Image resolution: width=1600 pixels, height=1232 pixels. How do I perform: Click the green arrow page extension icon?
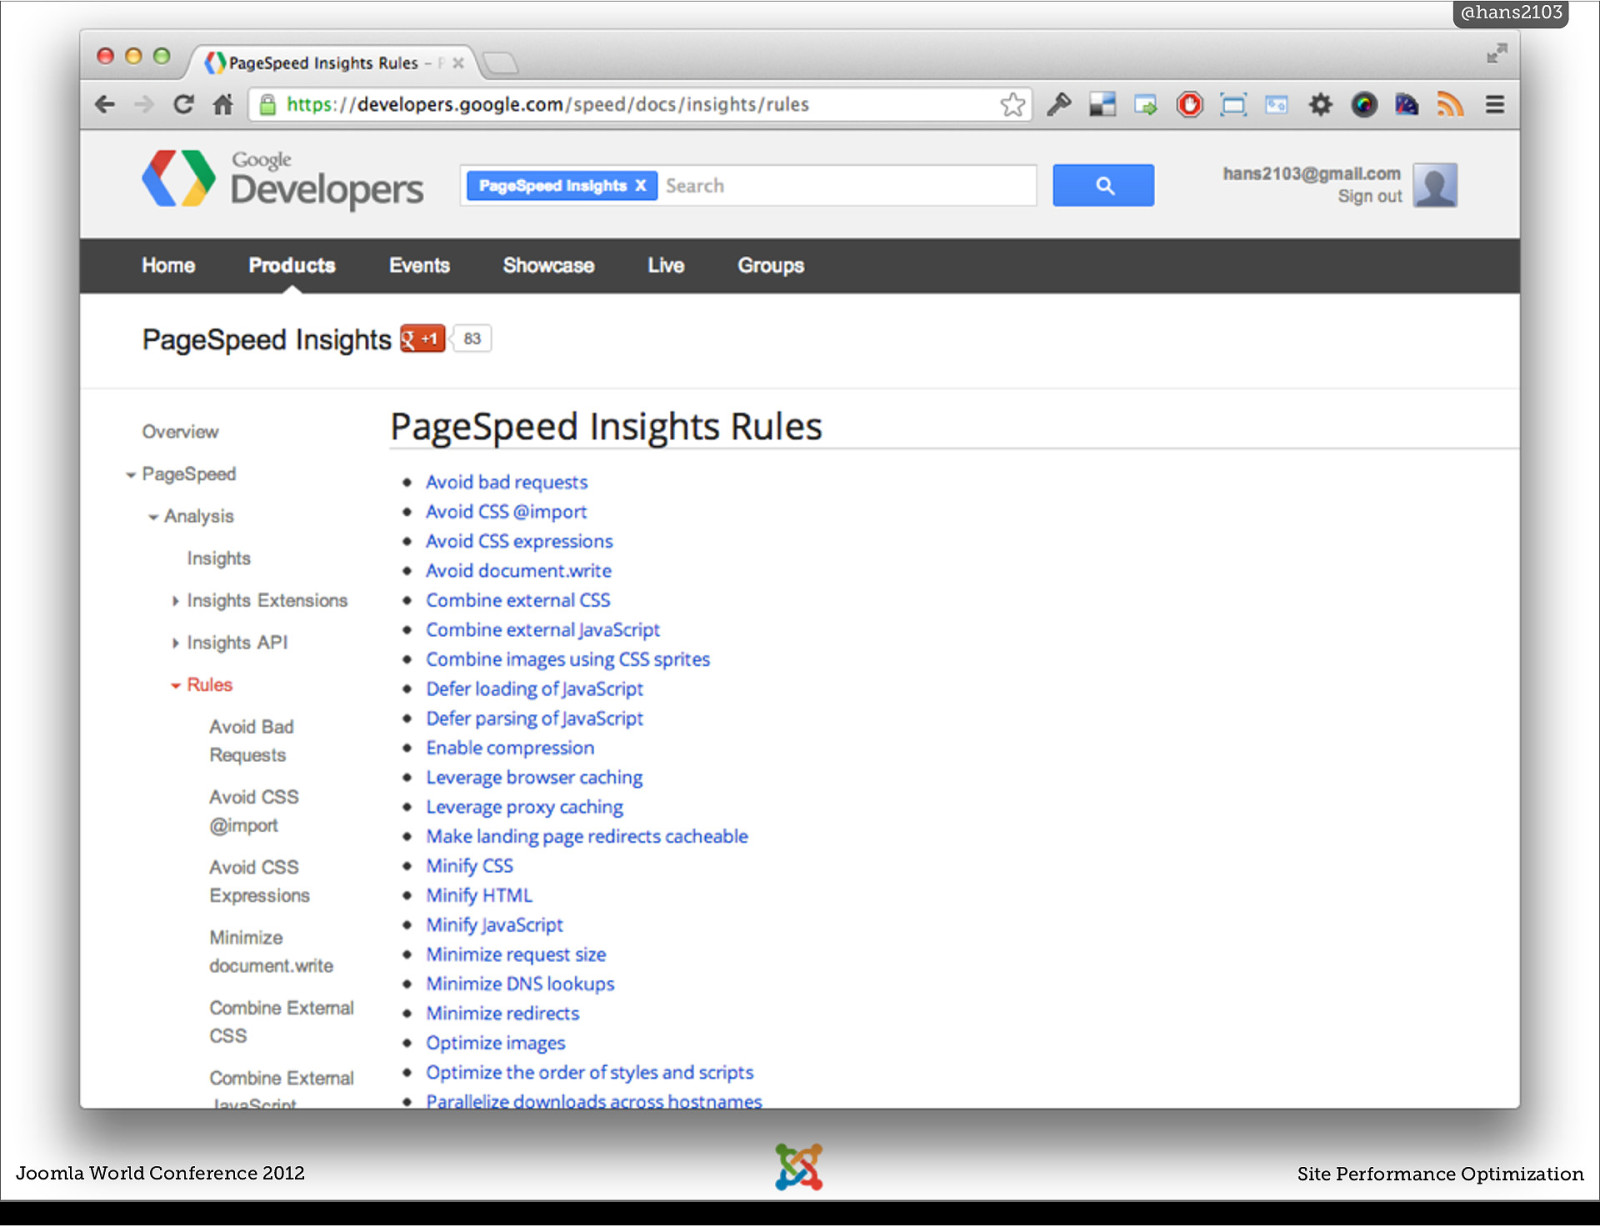pos(1146,104)
